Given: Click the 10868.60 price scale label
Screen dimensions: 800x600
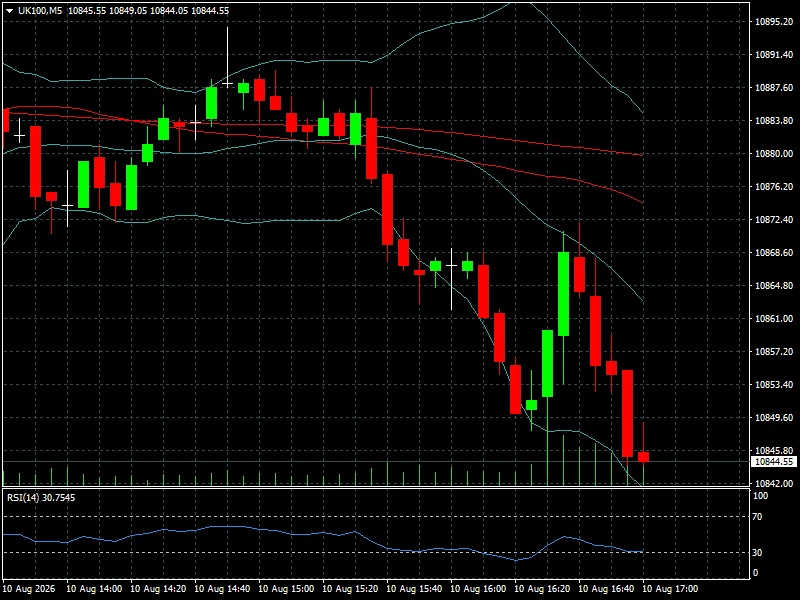Looking at the screenshot, I should tap(774, 253).
